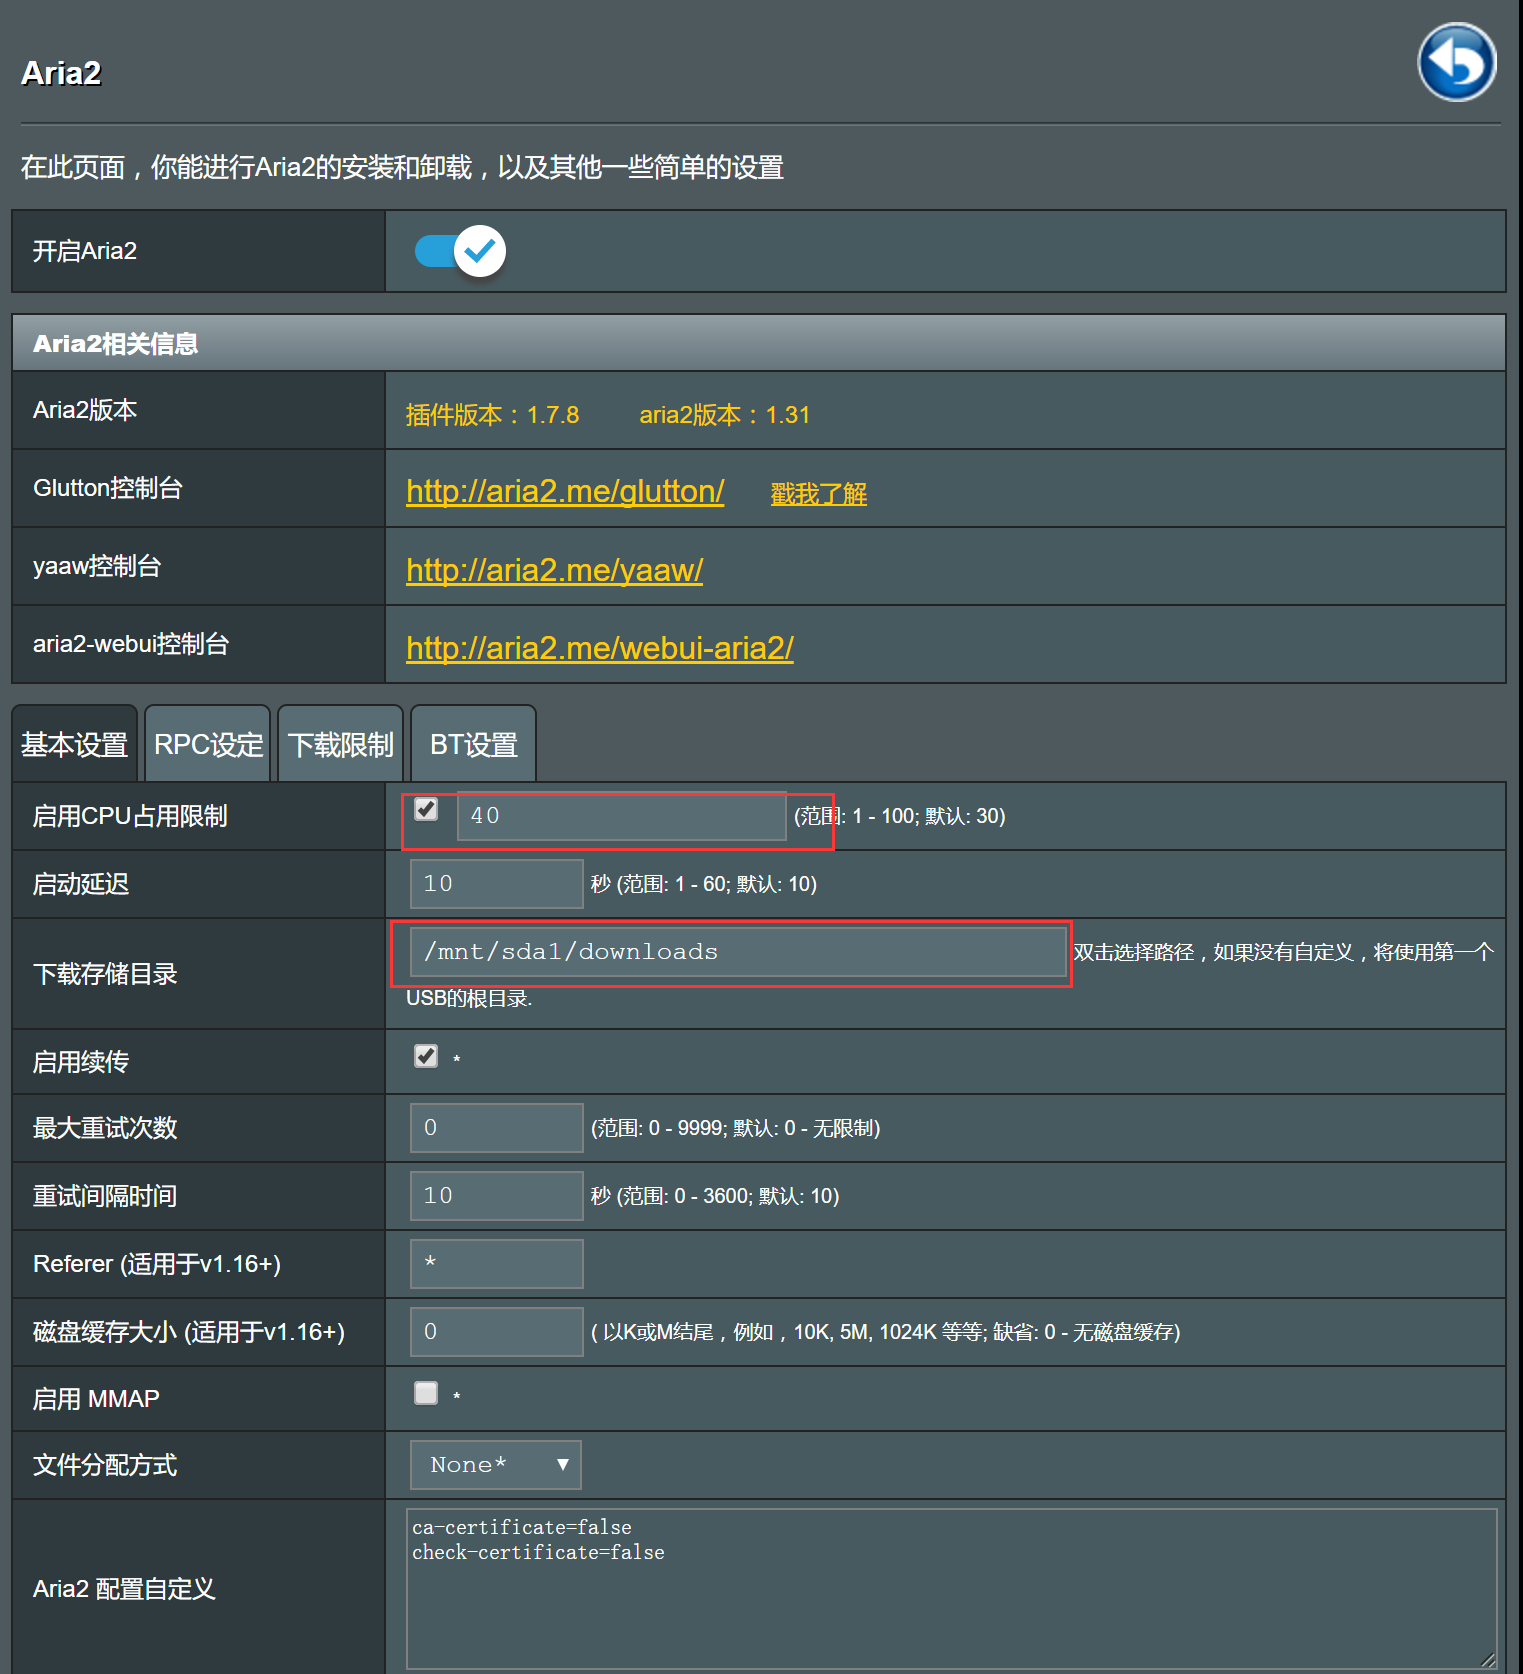Click the 下载存储目录 path field

[x=737, y=952]
